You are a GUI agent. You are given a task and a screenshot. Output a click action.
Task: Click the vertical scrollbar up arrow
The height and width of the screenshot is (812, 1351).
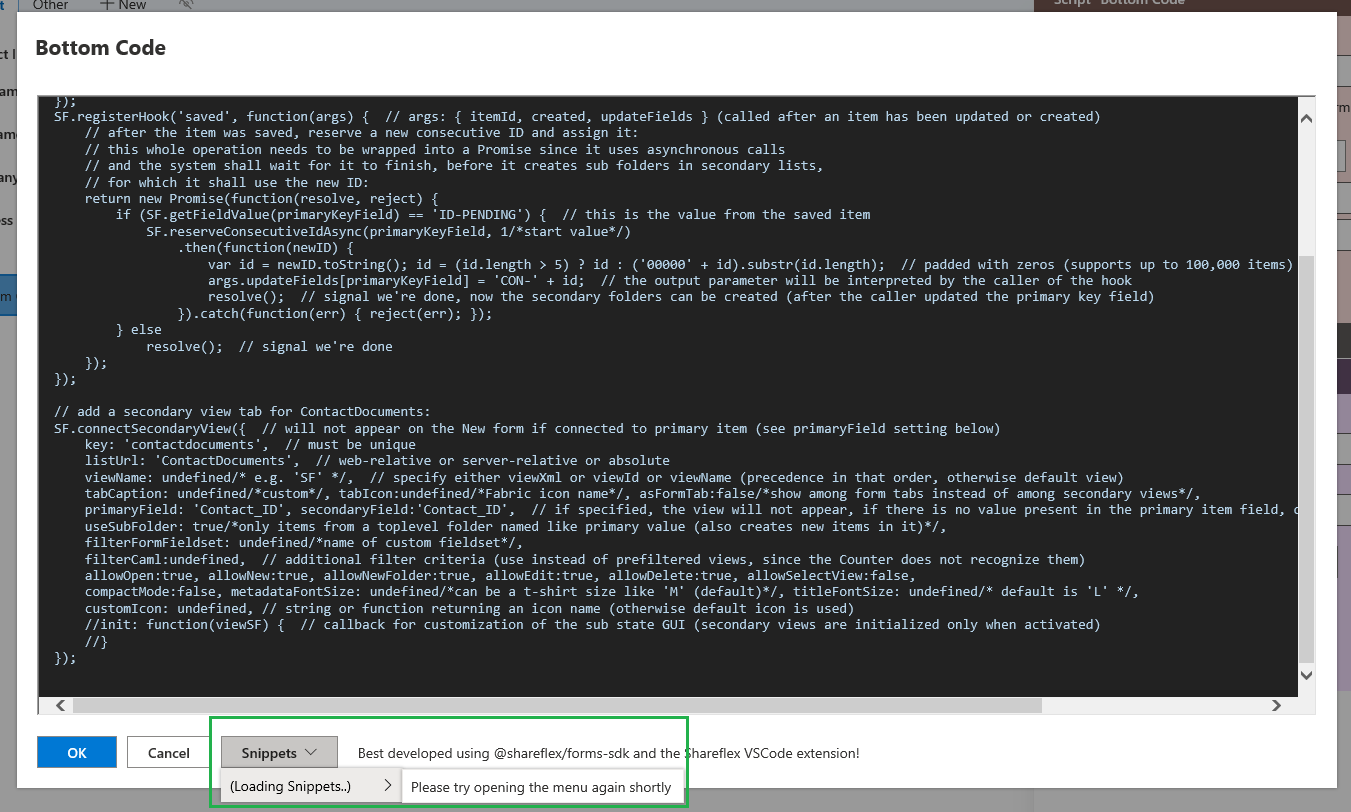(x=1305, y=118)
